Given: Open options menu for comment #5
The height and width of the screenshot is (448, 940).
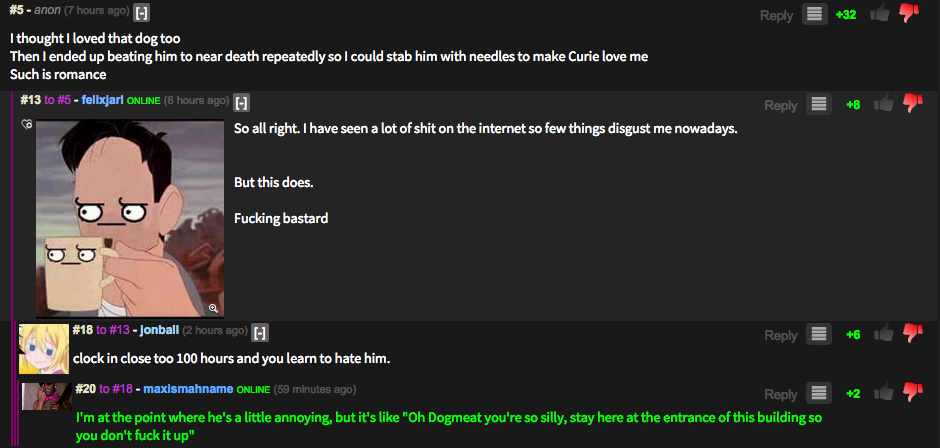Looking at the screenshot, I should pos(815,15).
